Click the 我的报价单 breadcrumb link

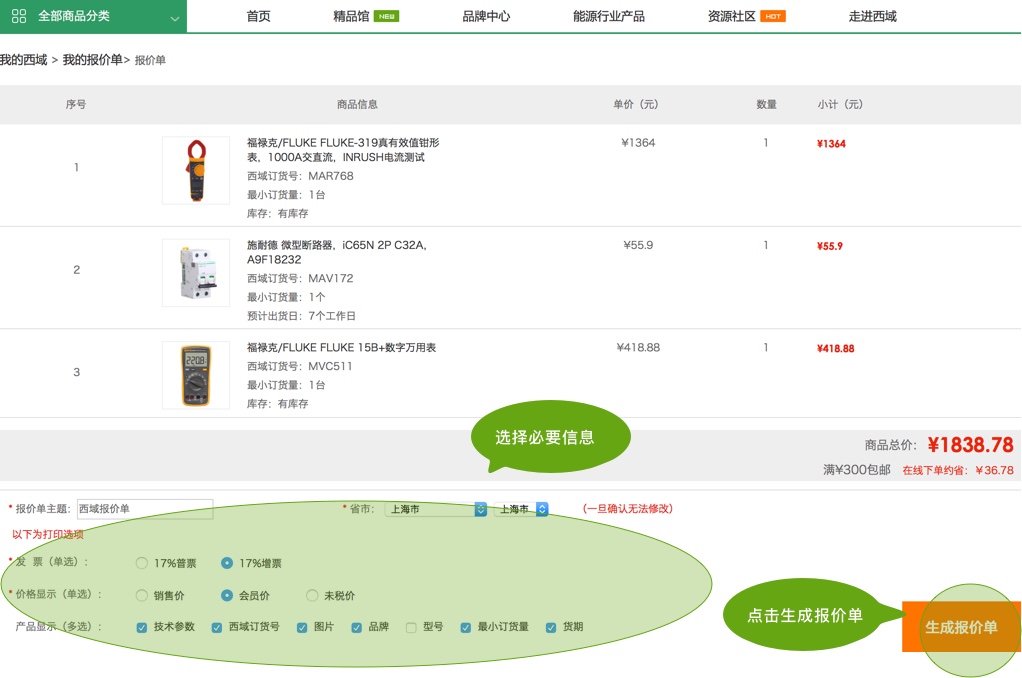92,60
